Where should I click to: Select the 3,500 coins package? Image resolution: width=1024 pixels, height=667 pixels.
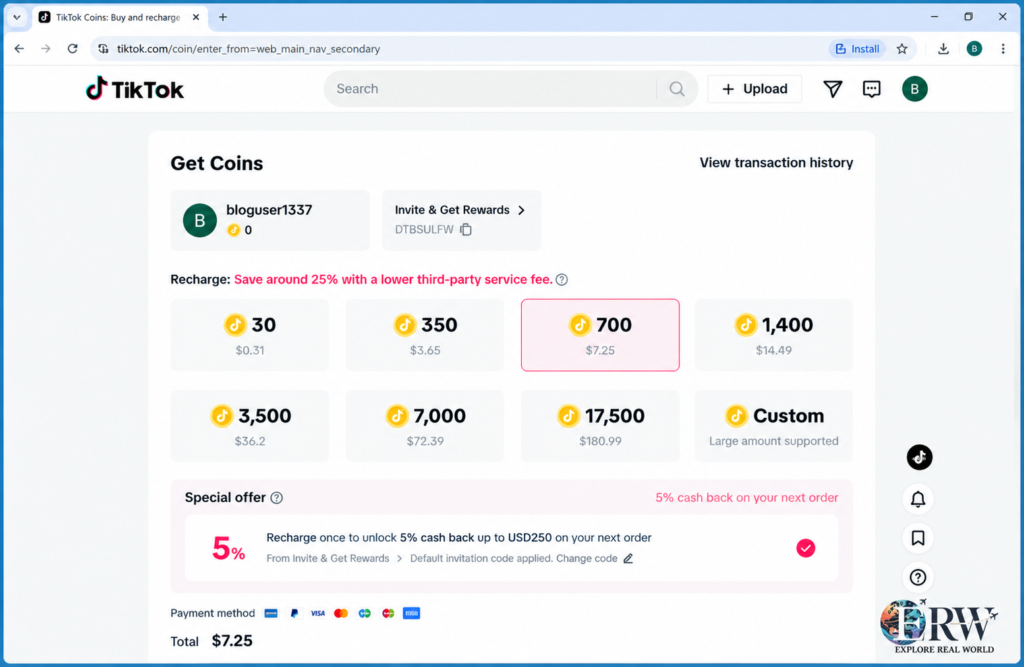click(x=249, y=426)
